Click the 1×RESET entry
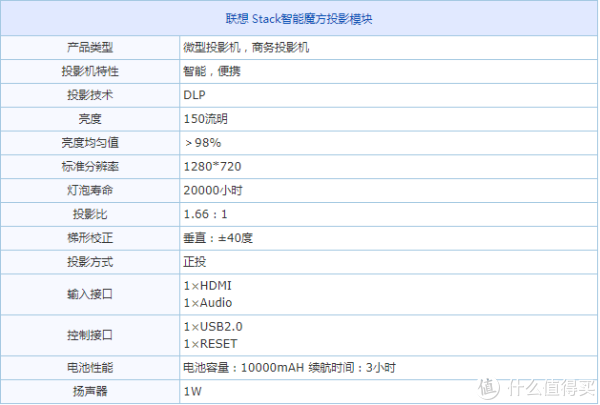This screenshot has width=600, height=405. tap(210, 344)
